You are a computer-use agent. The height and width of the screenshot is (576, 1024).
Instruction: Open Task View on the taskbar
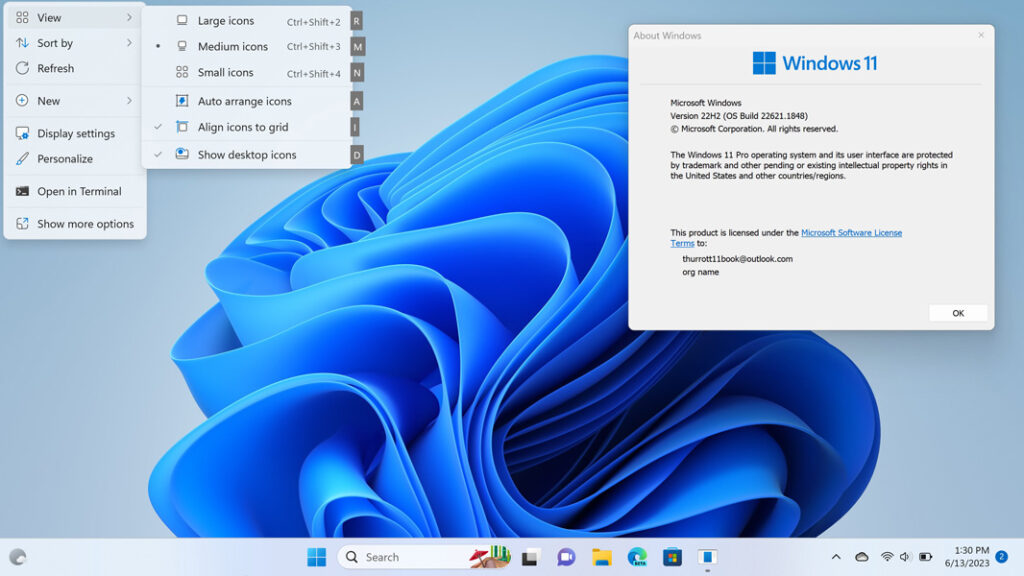coord(530,556)
